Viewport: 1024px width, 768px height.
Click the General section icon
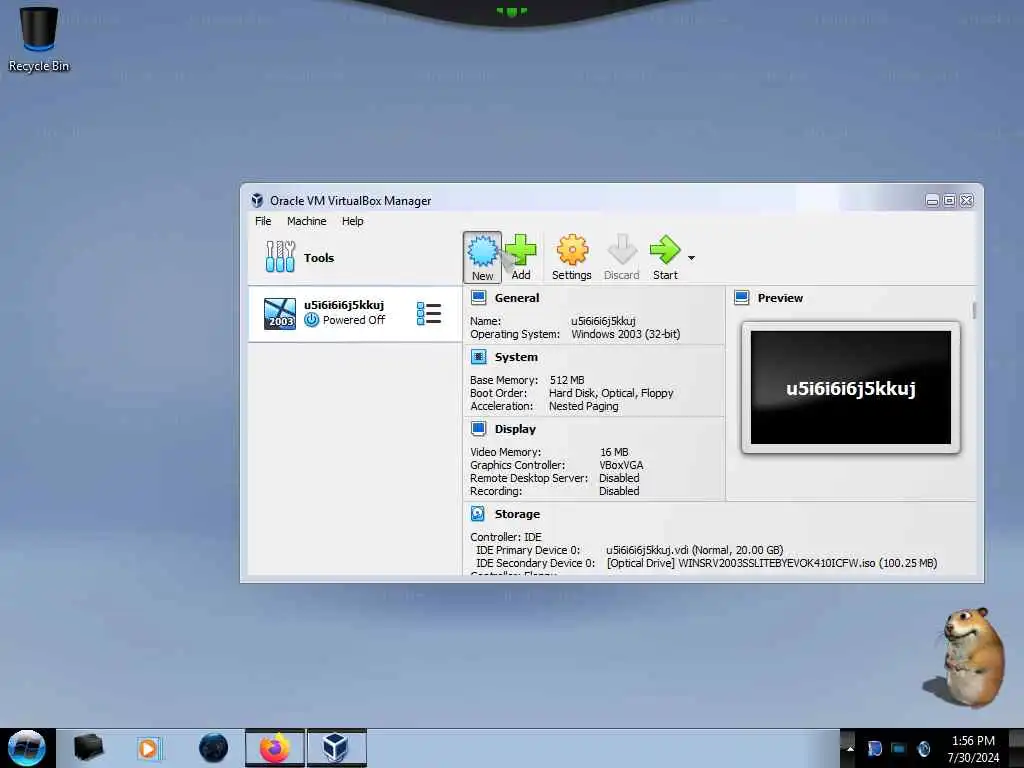(479, 298)
